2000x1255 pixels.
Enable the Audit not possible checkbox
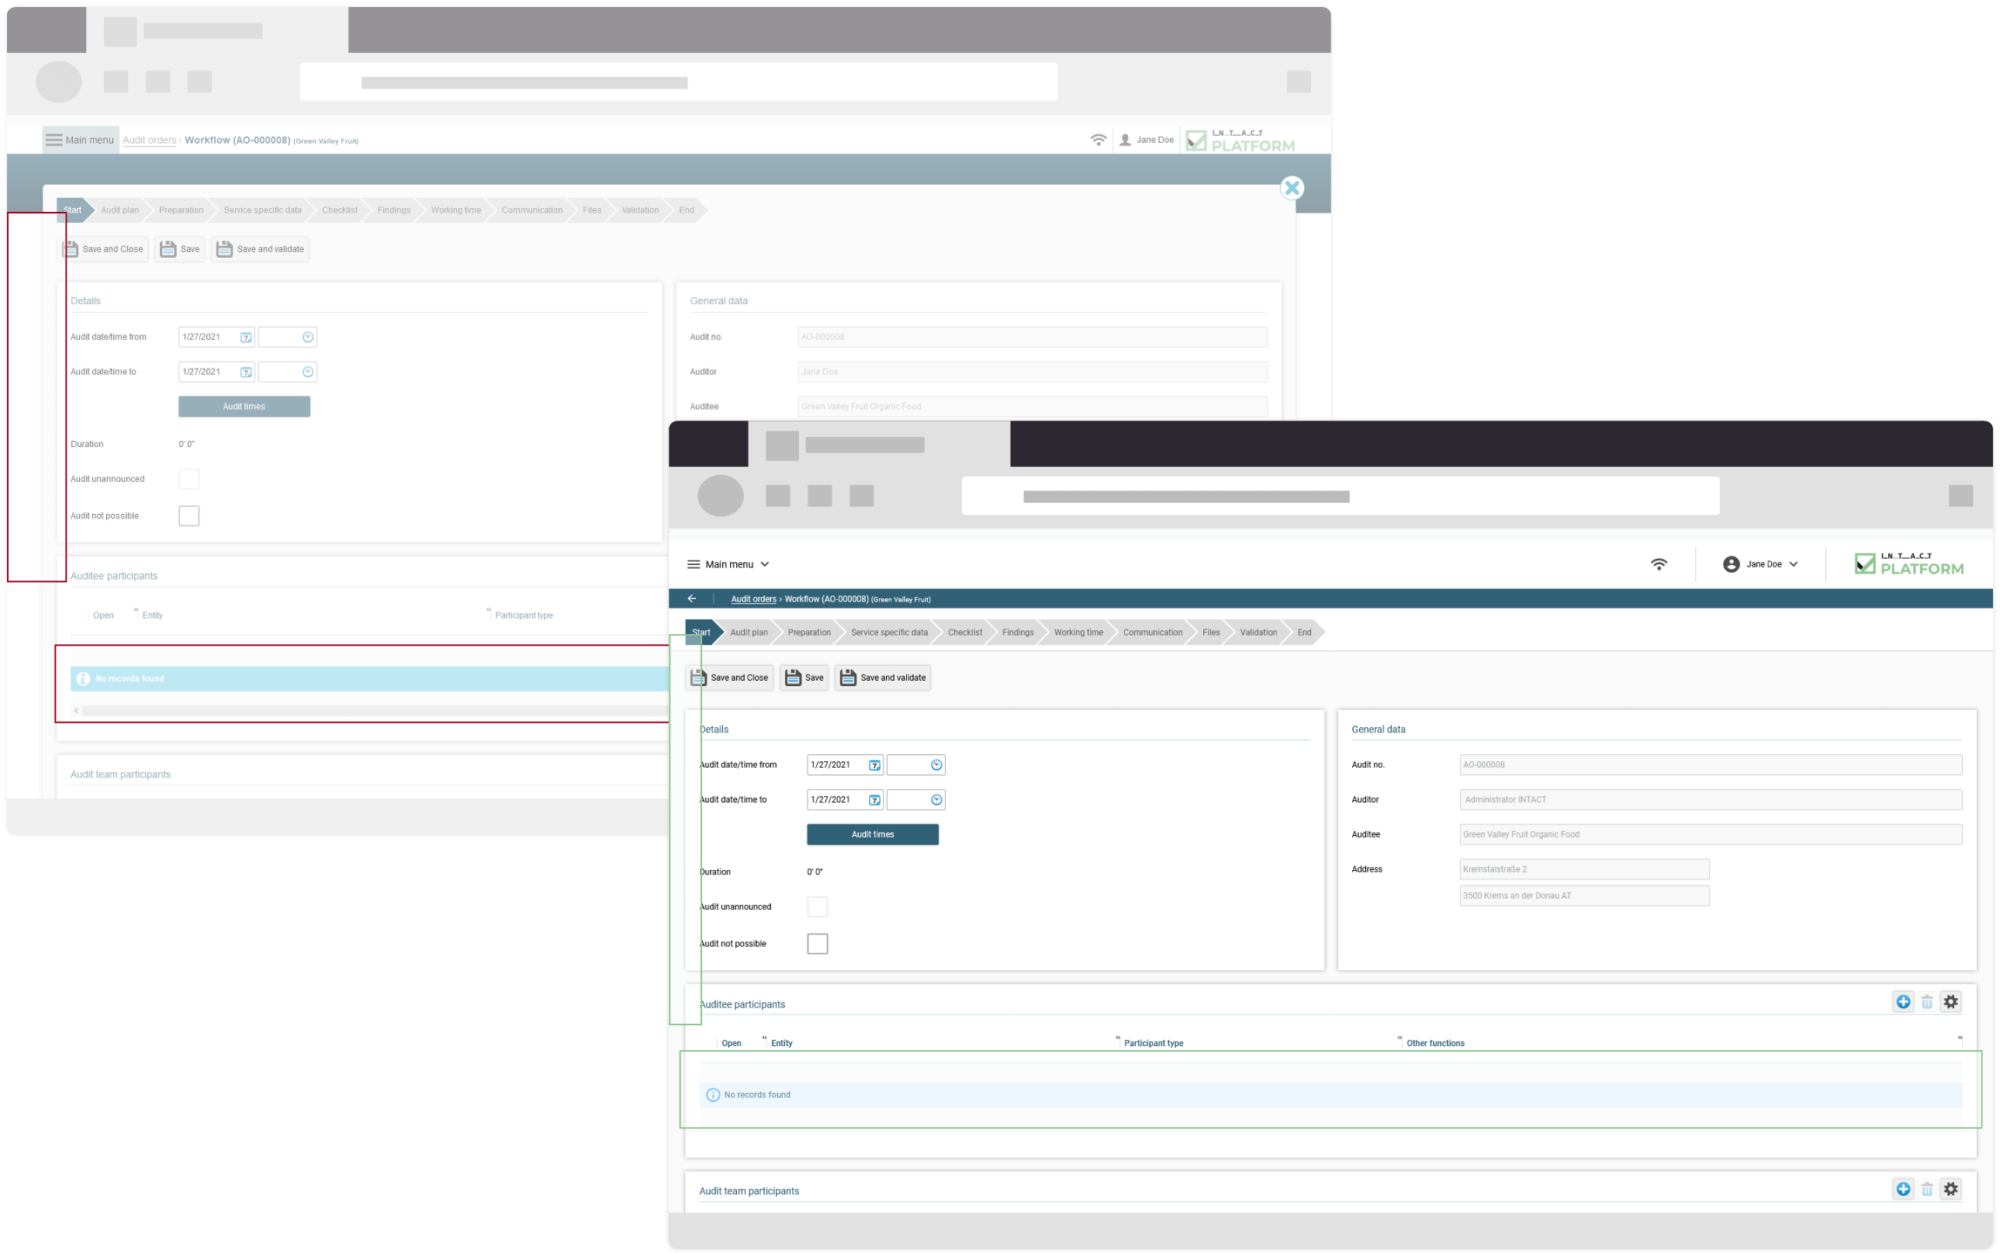[x=818, y=943]
